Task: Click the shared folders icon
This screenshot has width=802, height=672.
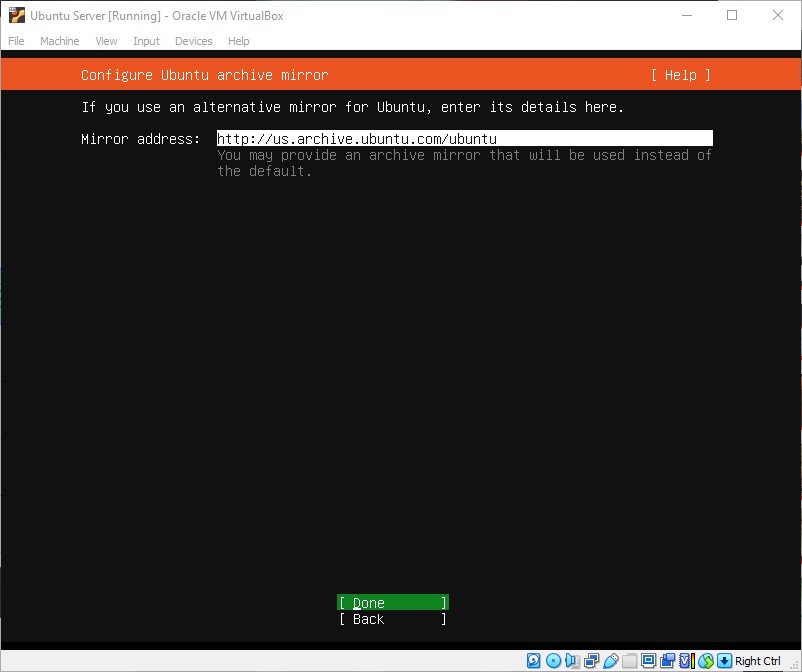Action: click(629, 661)
